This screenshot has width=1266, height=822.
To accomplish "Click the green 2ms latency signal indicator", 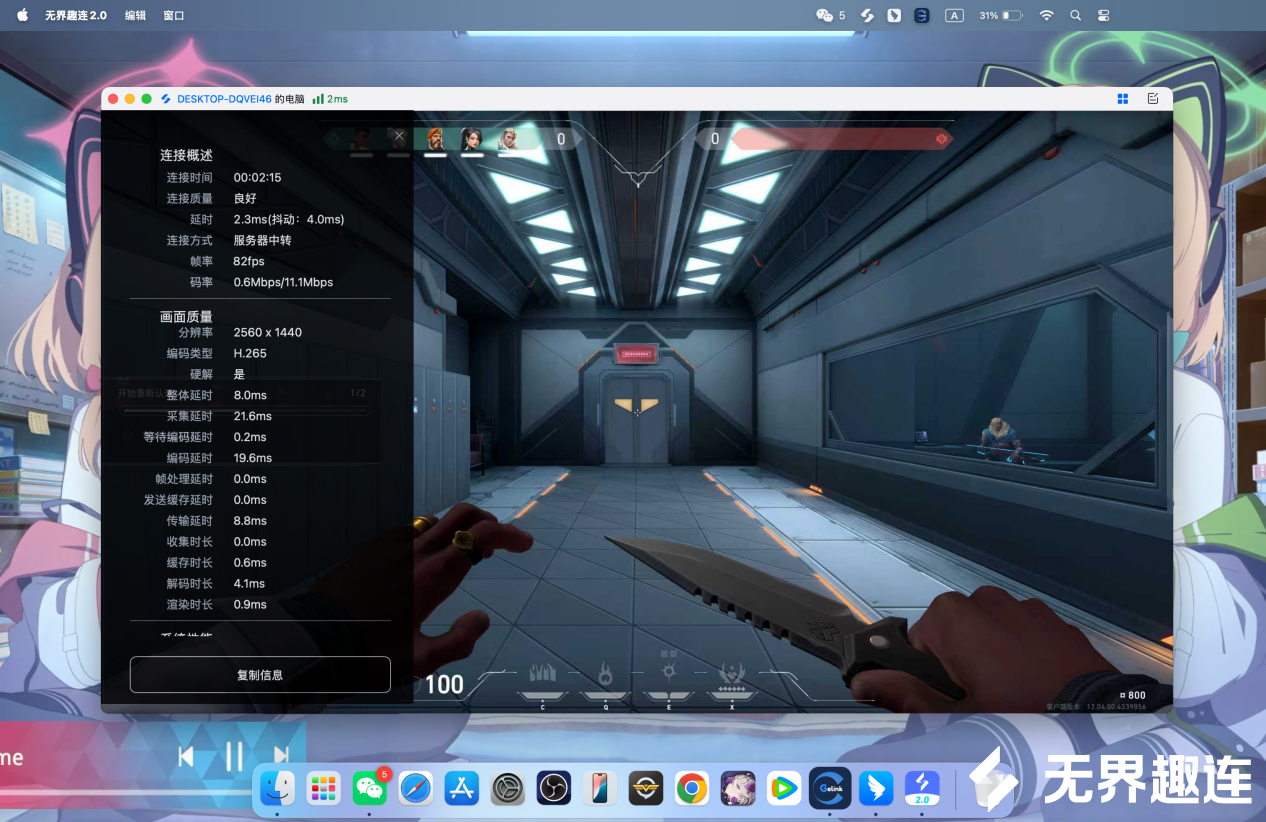I will pyautogui.click(x=330, y=99).
